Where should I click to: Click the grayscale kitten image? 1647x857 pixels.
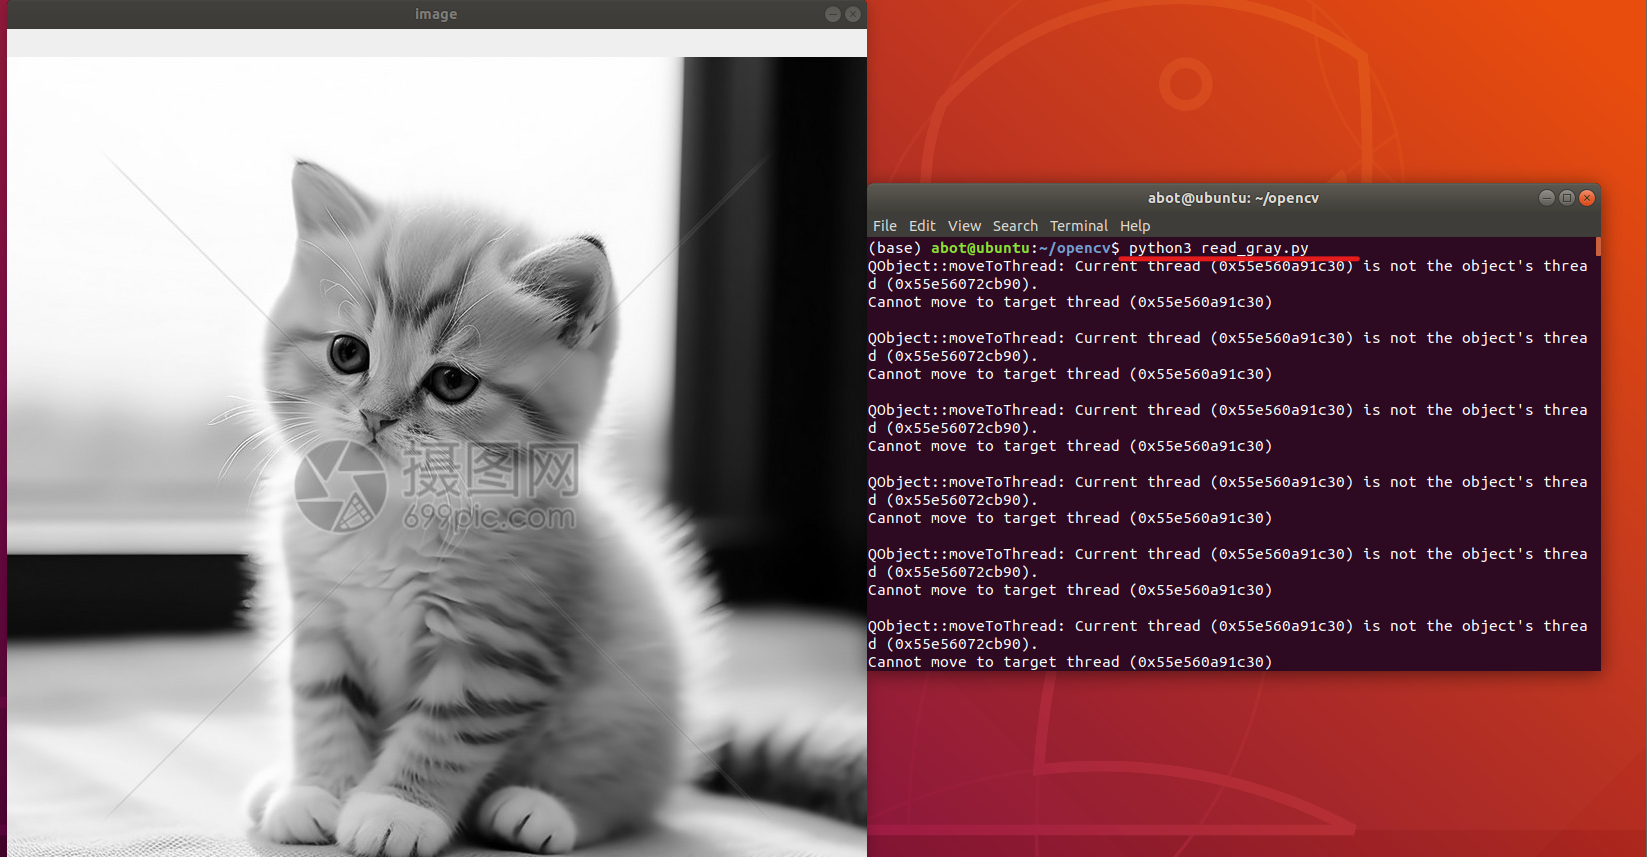[437, 456]
